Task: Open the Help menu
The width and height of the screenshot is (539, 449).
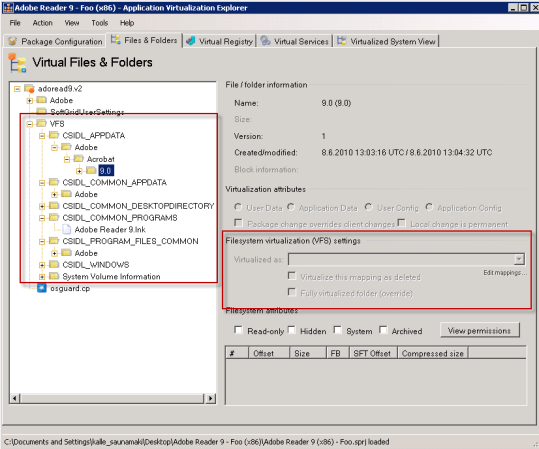Action: 127,23
